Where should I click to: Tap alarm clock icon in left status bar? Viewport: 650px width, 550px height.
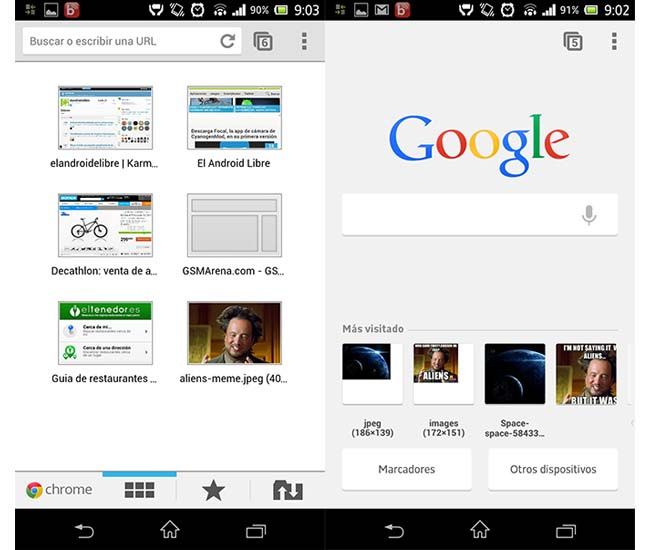click(197, 10)
